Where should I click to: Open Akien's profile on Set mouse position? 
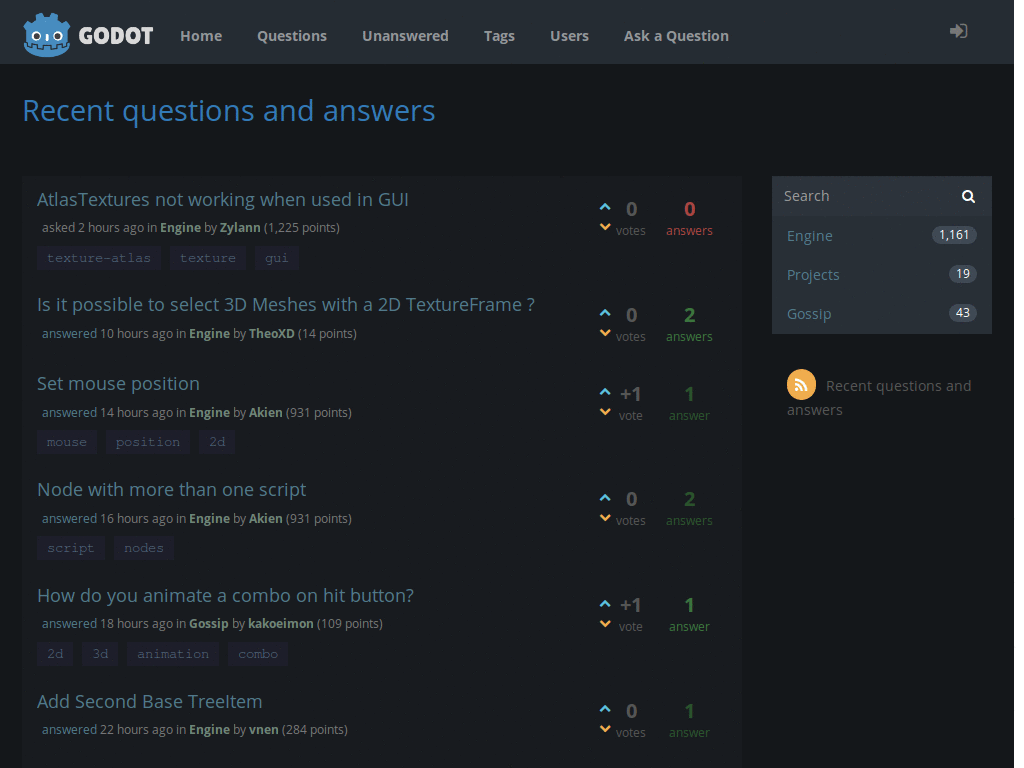click(x=266, y=412)
